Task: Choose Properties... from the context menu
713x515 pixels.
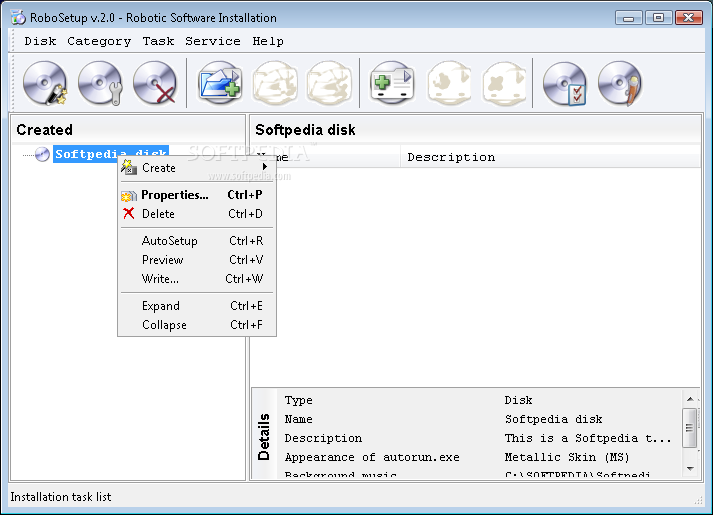Action: tap(196, 195)
